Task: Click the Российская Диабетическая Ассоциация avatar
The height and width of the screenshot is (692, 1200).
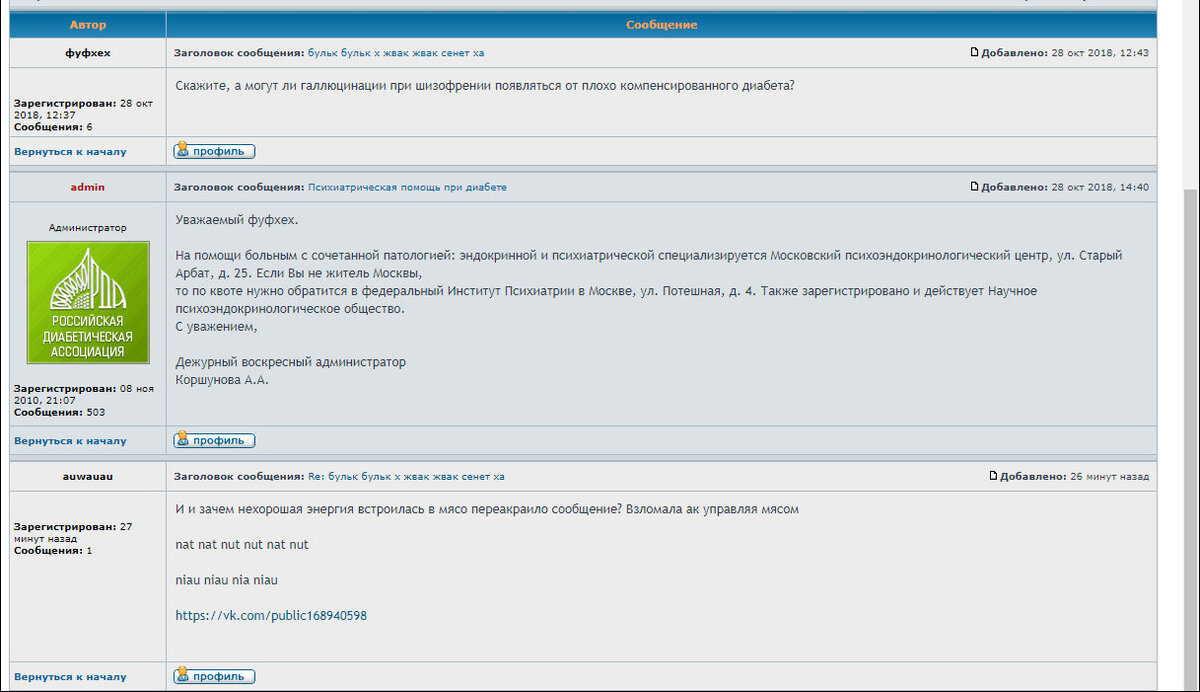Action: pos(88,302)
